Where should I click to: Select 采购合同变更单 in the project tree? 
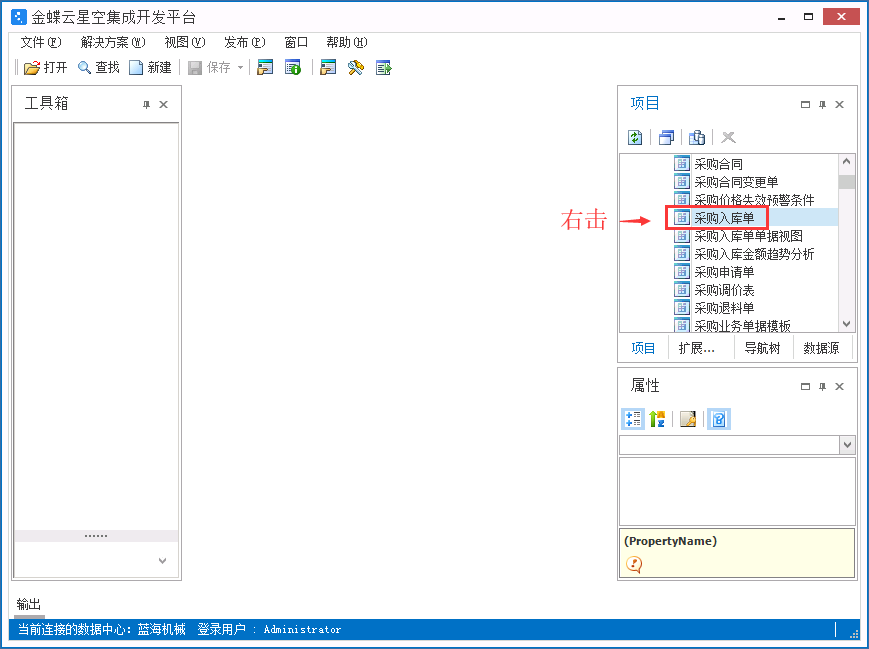pyautogui.click(x=736, y=182)
